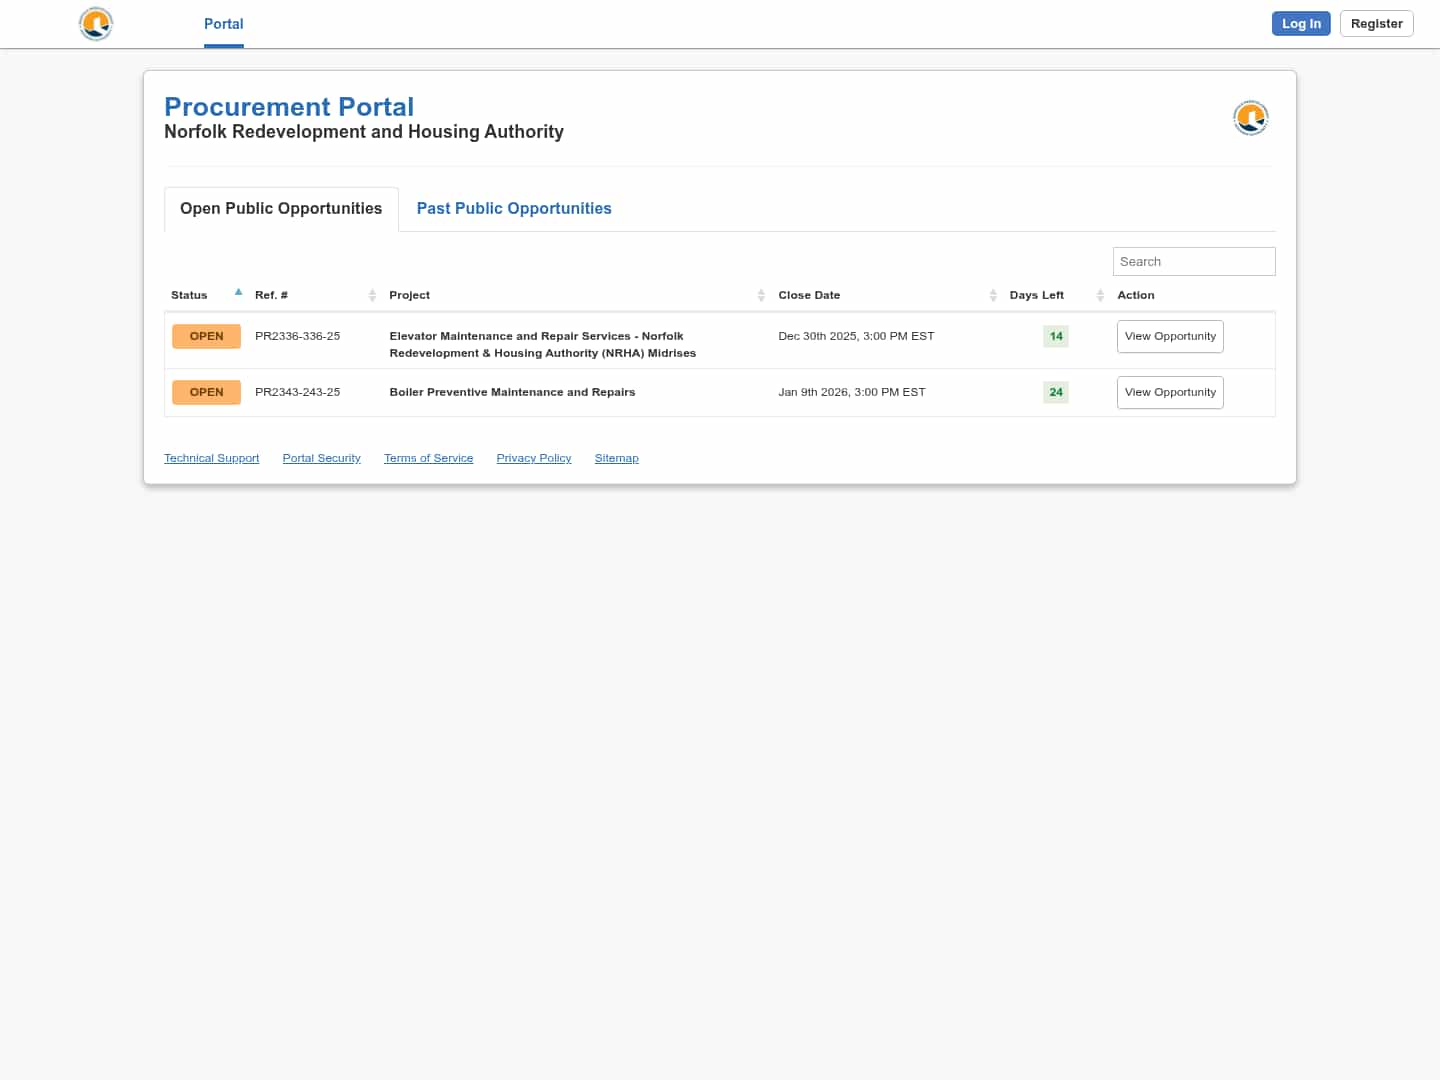Click the OPEN badge for Elevator Maintenance
The width and height of the screenshot is (1440, 1080).
coord(206,337)
